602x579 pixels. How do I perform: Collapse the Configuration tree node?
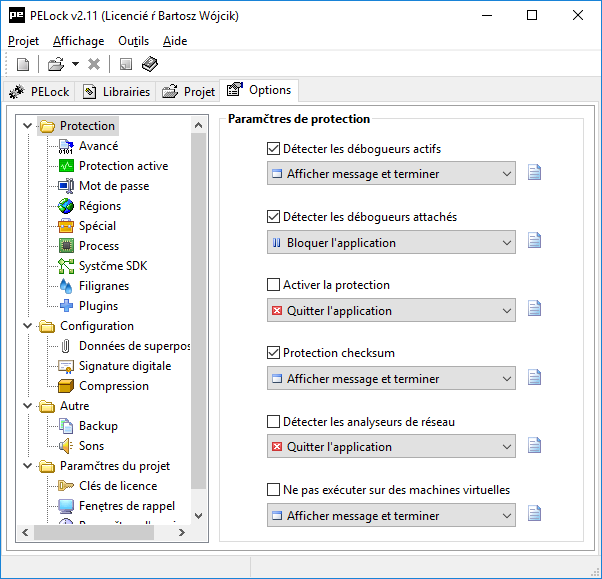27,326
